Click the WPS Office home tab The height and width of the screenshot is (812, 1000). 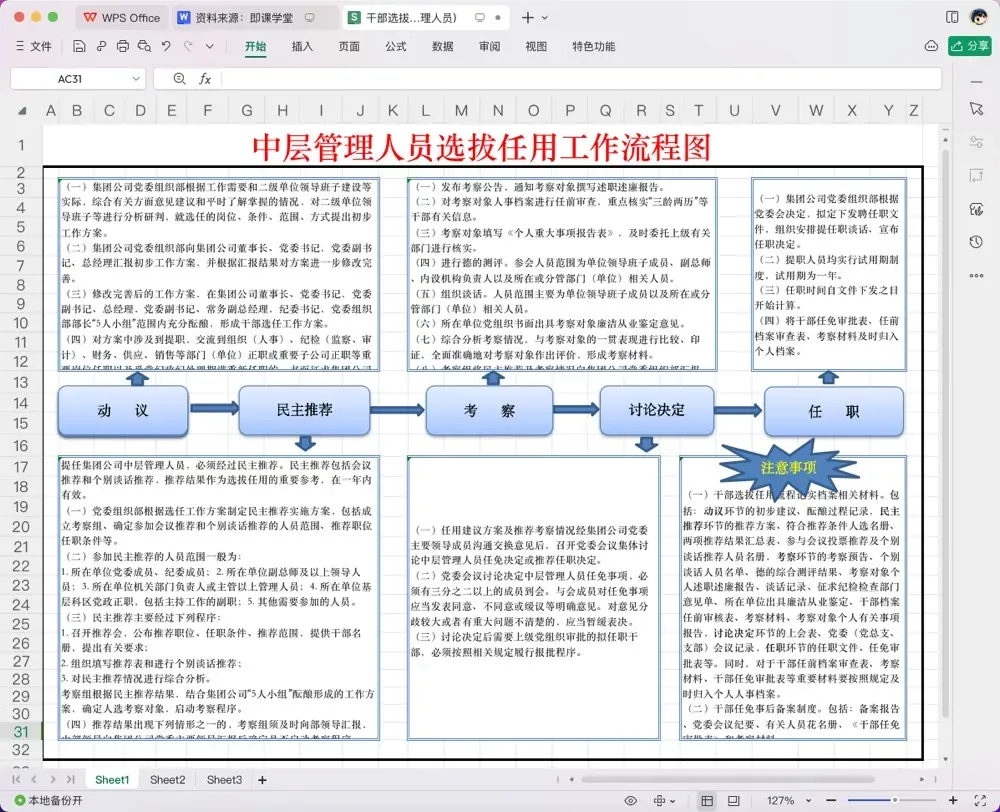(122, 17)
